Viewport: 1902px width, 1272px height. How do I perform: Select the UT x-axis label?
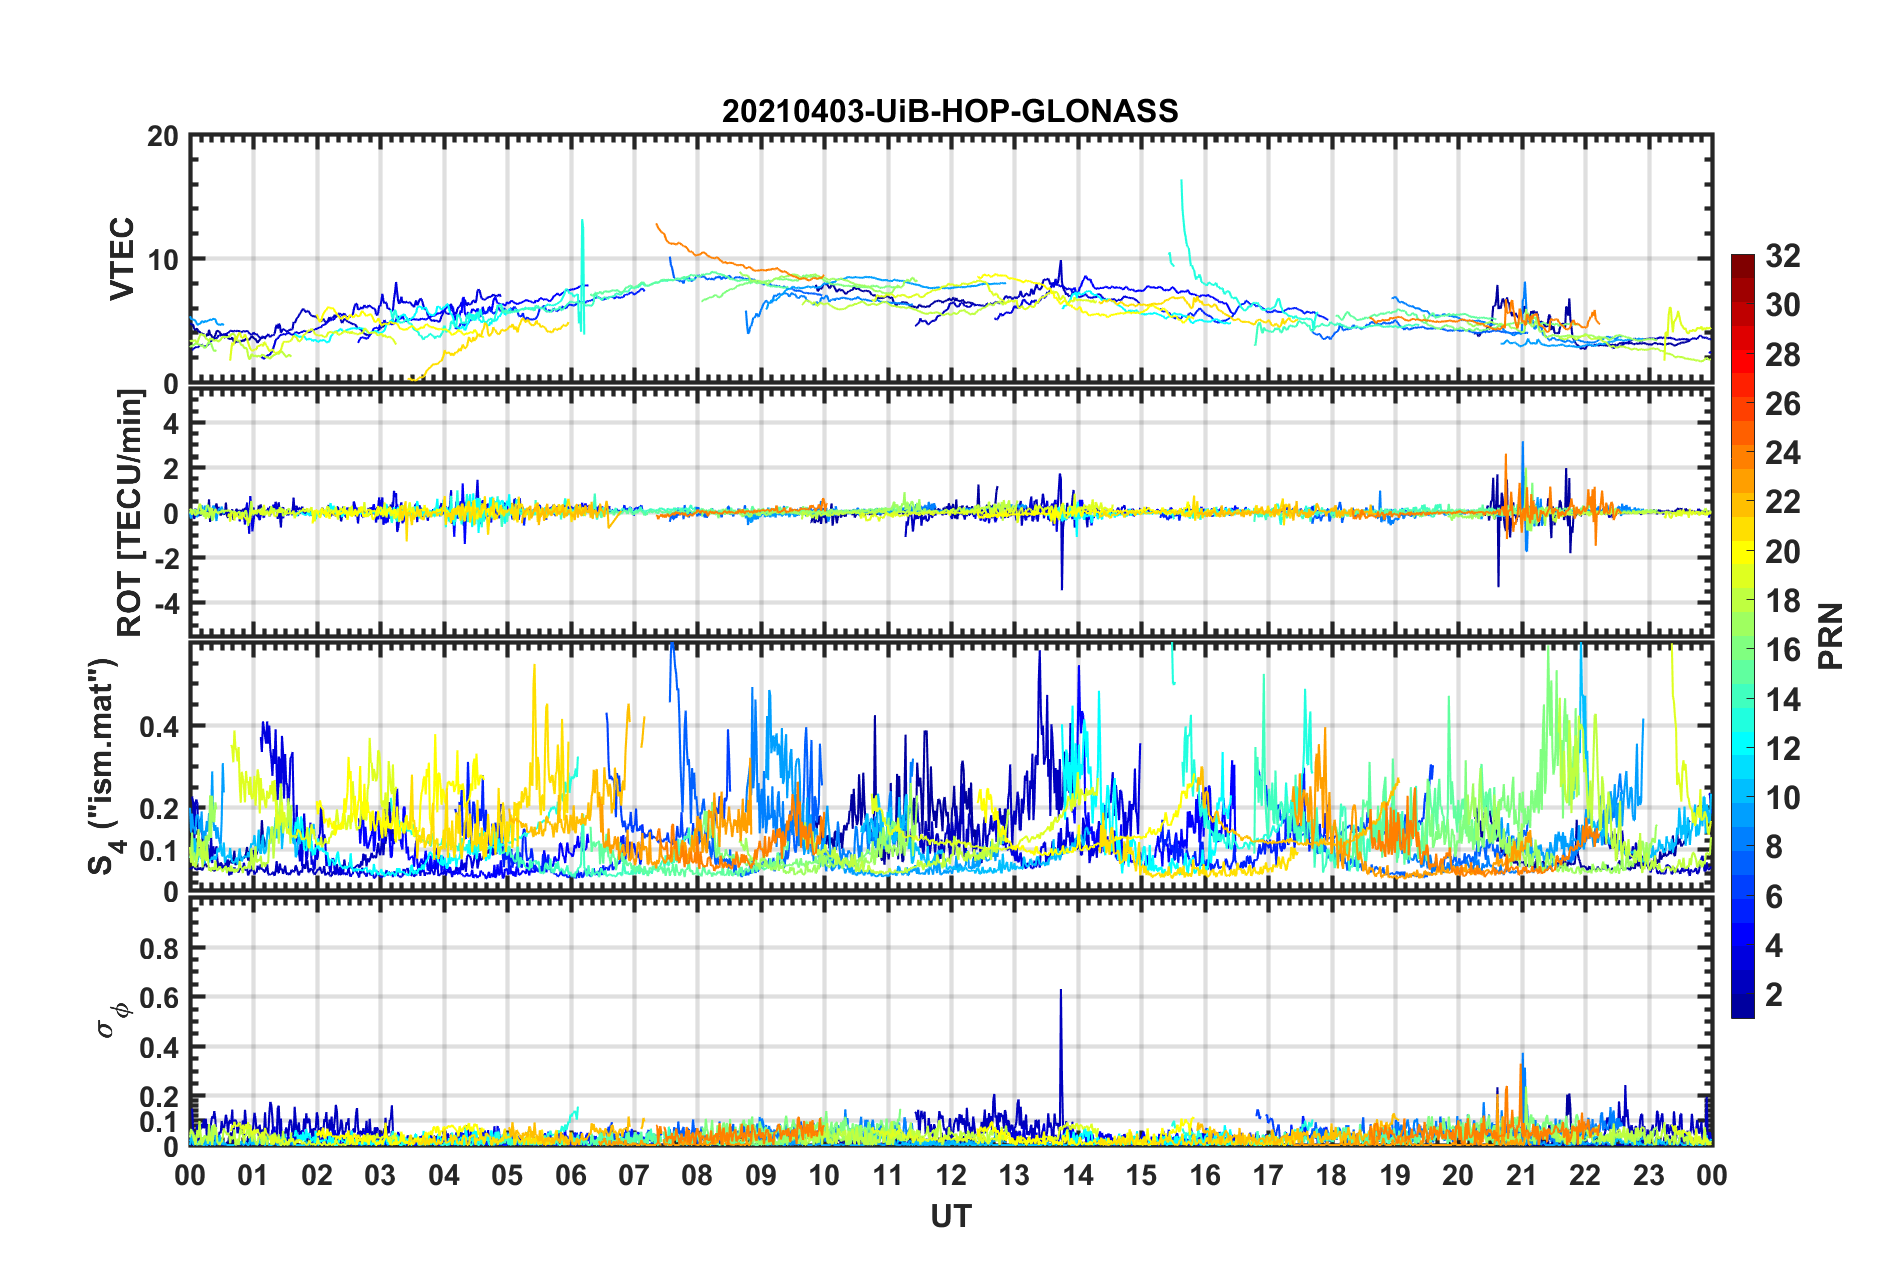tap(950, 1216)
